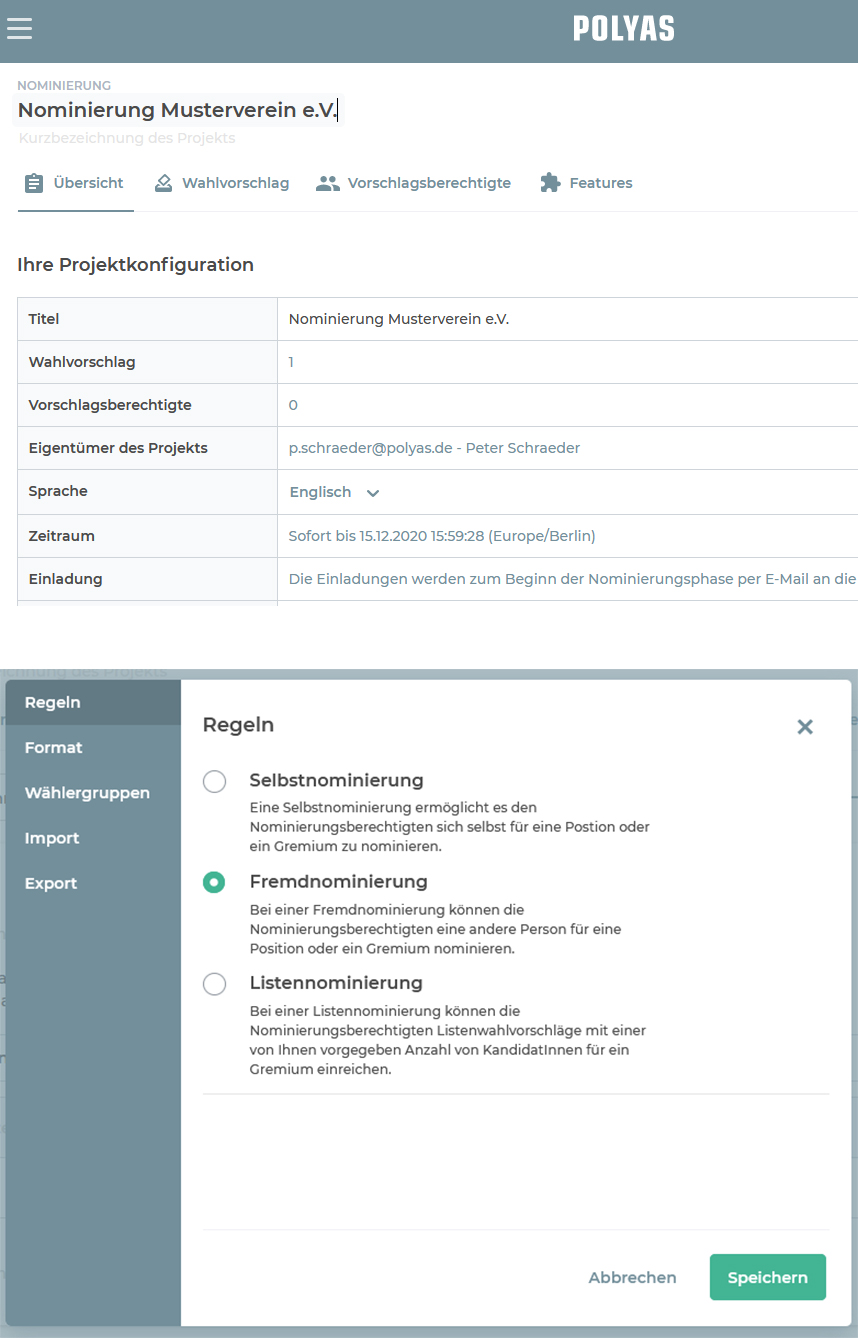Image resolution: width=858 pixels, height=1338 pixels.
Task: Select the Listennominierung radio button
Action: click(x=214, y=984)
